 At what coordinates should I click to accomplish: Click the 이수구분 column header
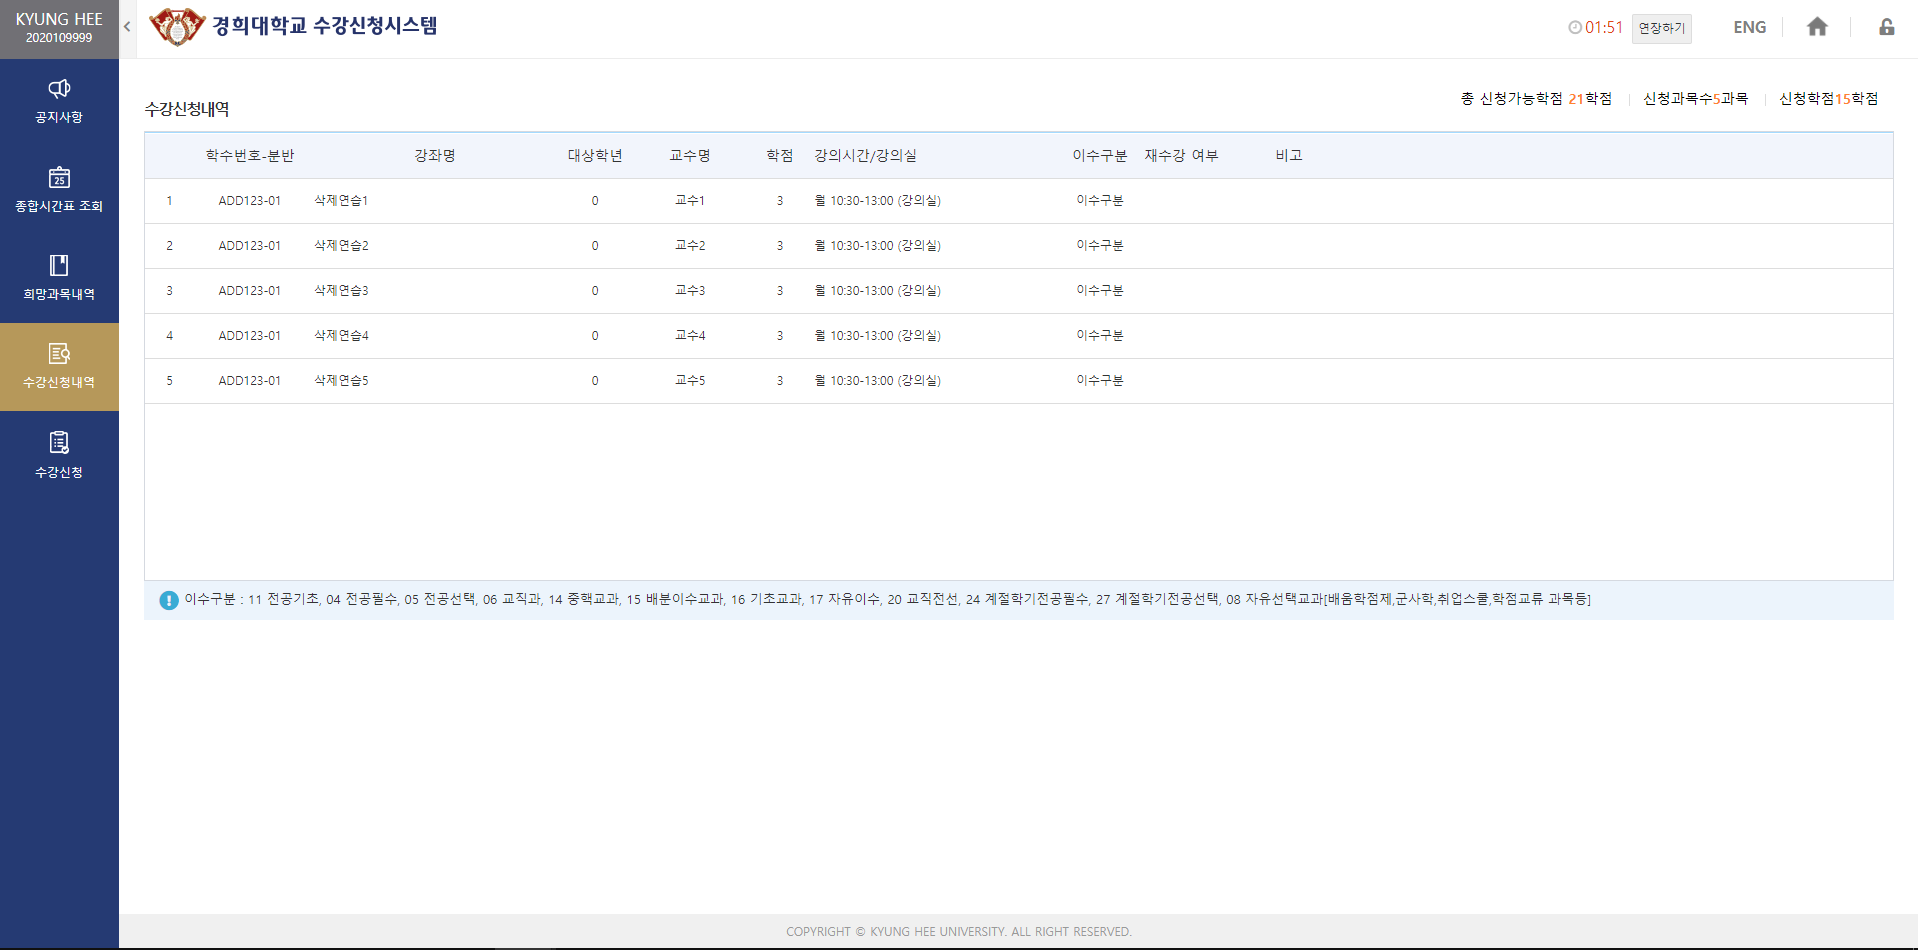pos(1100,156)
